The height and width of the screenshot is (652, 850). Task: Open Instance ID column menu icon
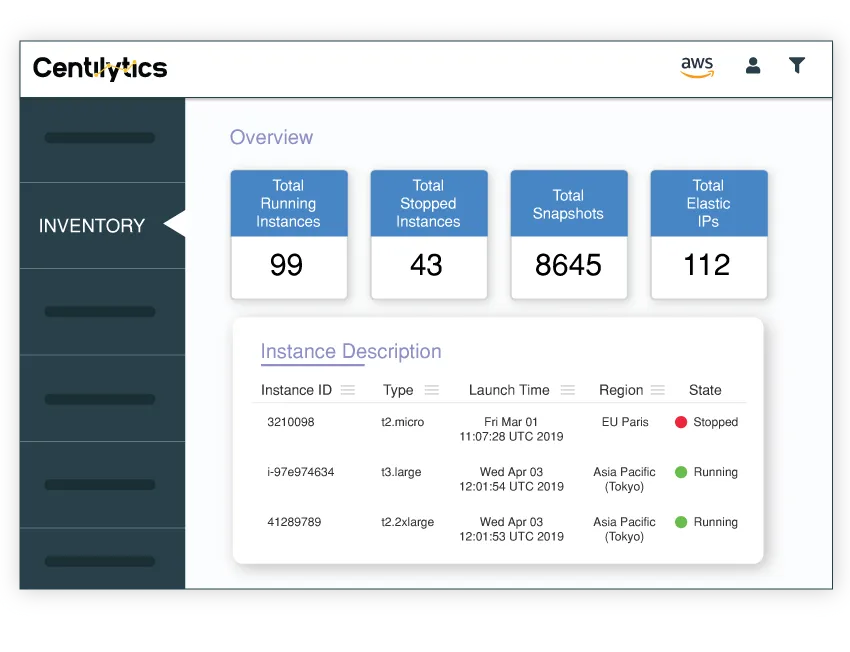pos(347,390)
